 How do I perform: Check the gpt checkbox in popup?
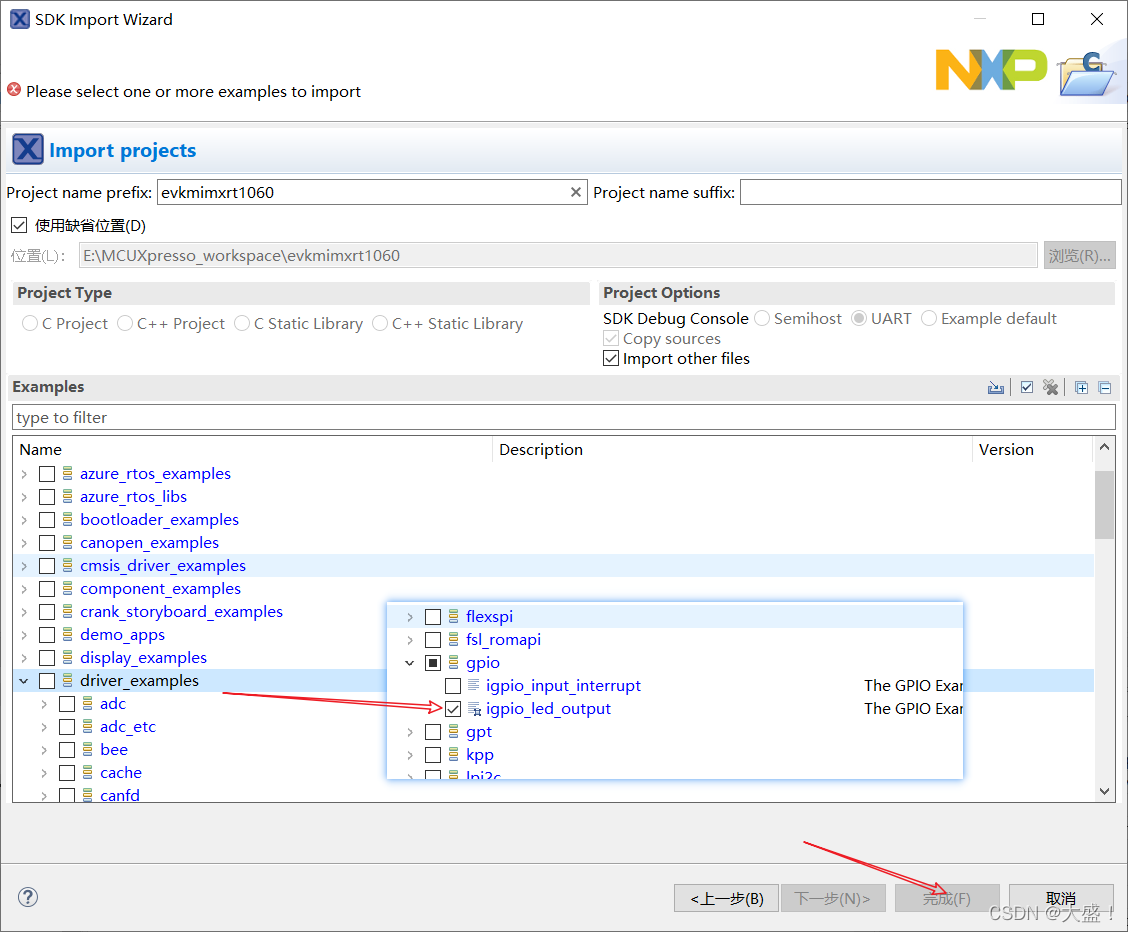(432, 732)
